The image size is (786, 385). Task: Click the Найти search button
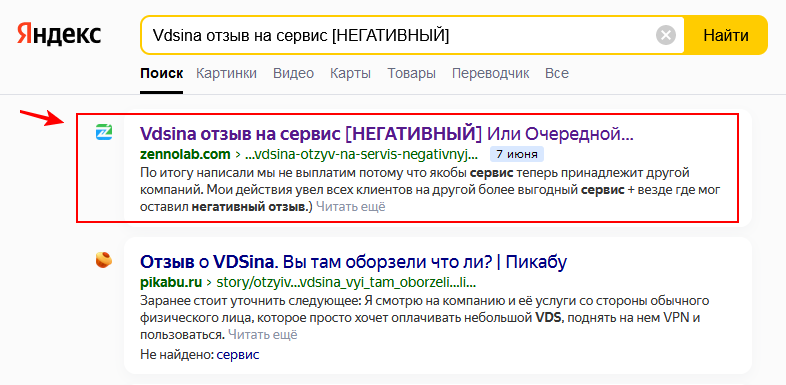coord(726,35)
